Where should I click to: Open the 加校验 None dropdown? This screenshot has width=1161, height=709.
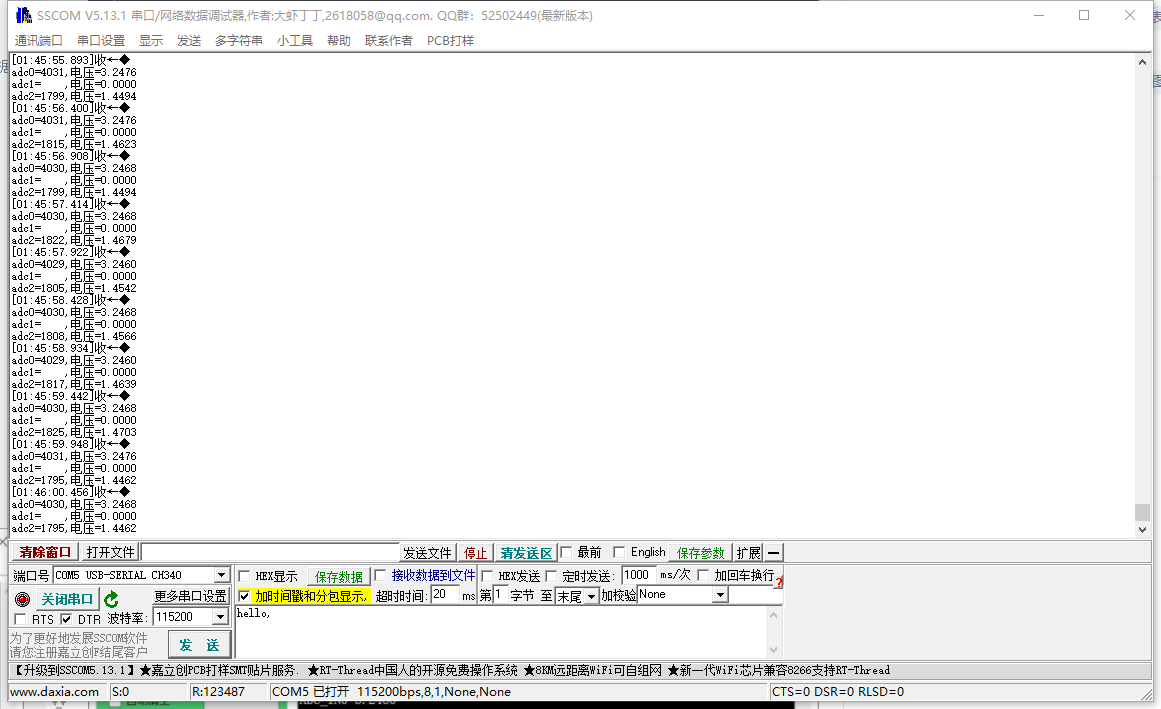pos(719,597)
